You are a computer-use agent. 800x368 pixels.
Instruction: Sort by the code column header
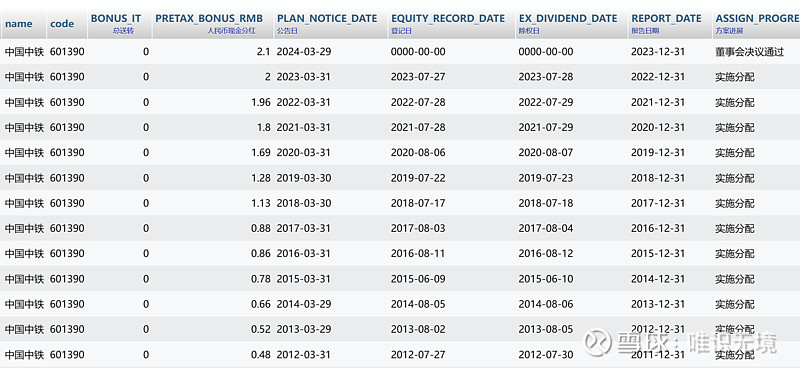[x=62, y=24]
